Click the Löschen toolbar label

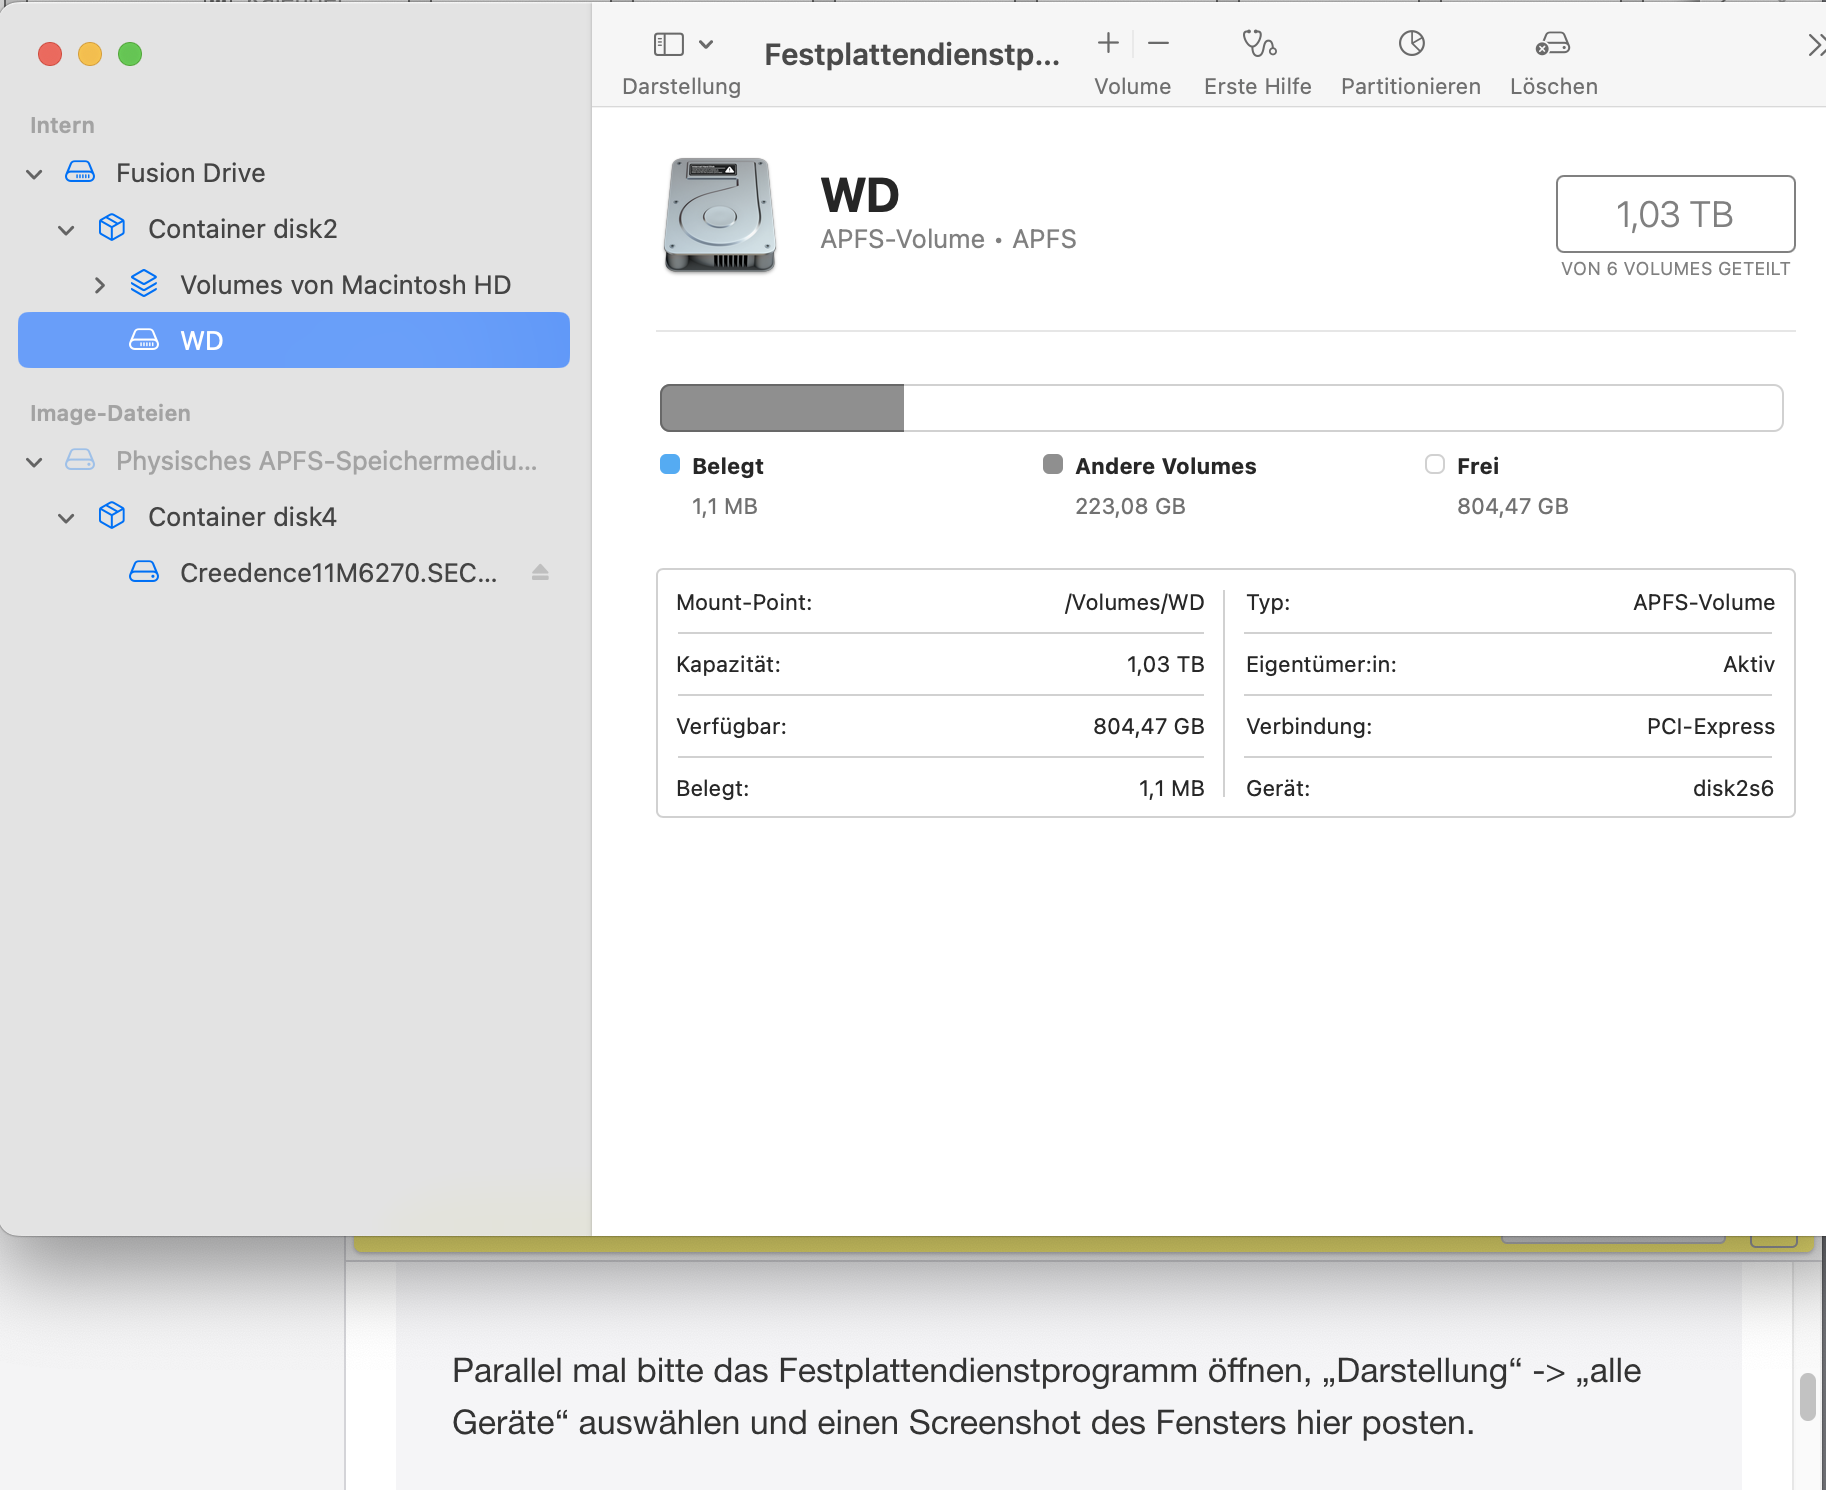point(1554,87)
